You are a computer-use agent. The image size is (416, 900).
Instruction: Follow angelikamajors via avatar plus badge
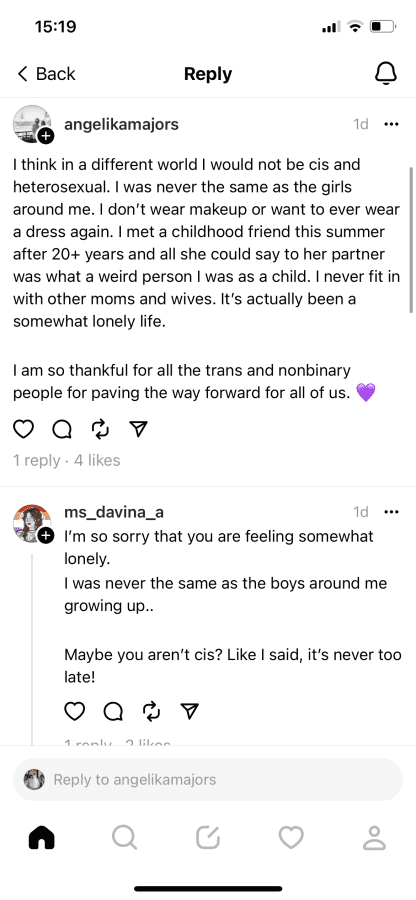click(46, 136)
